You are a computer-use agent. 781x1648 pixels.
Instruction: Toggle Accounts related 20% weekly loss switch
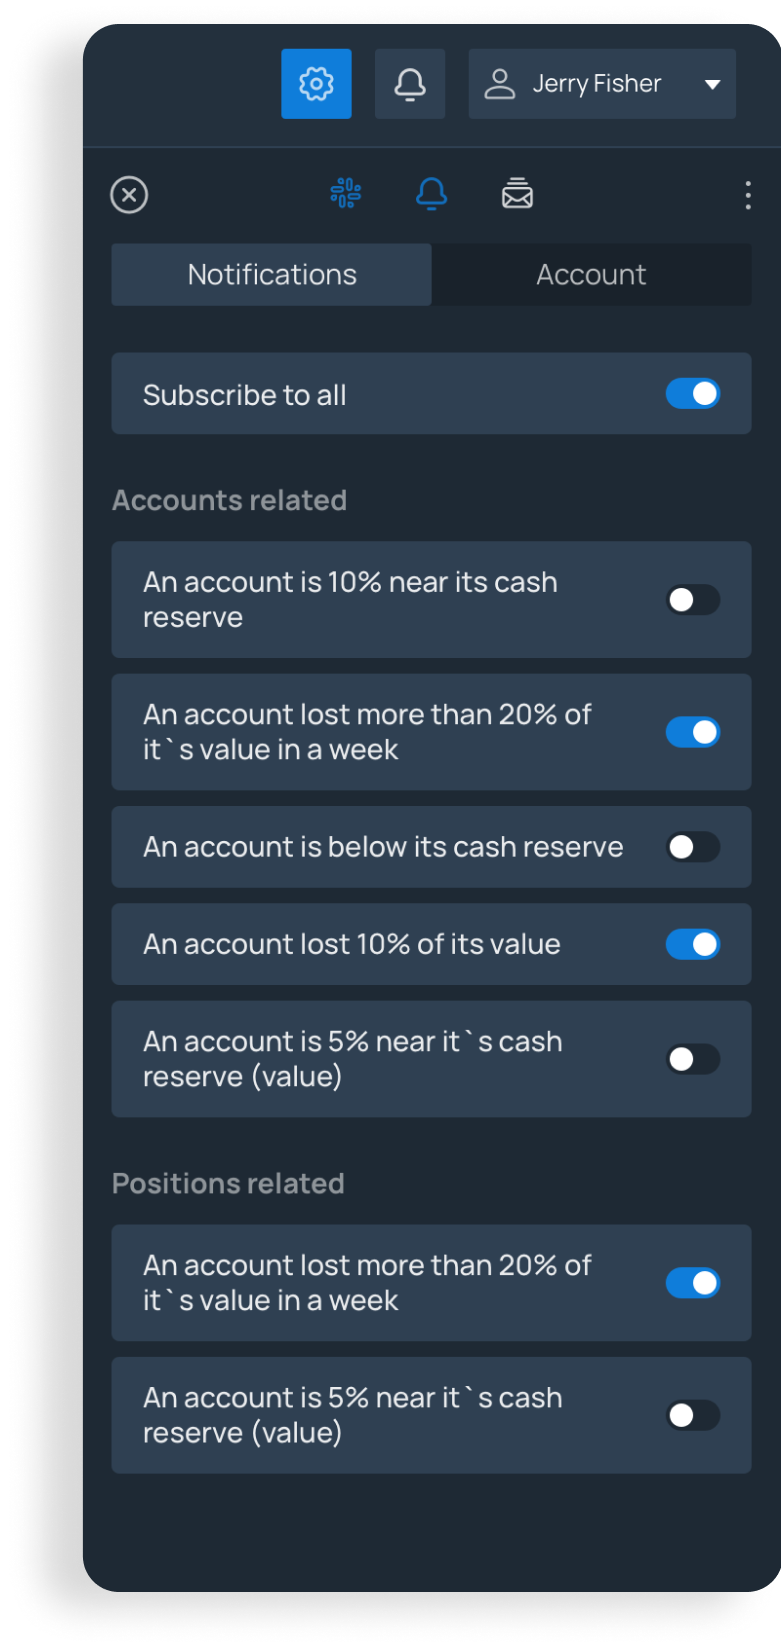click(693, 732)
